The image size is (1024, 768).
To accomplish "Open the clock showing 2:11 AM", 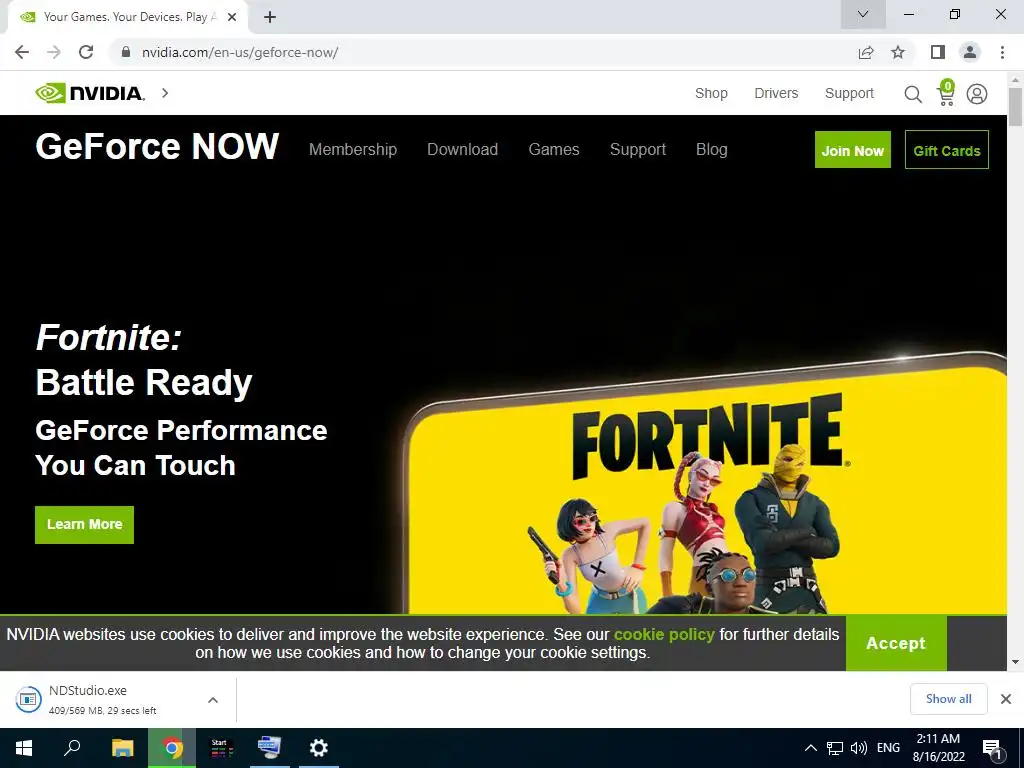I will [x=938, y=748].
